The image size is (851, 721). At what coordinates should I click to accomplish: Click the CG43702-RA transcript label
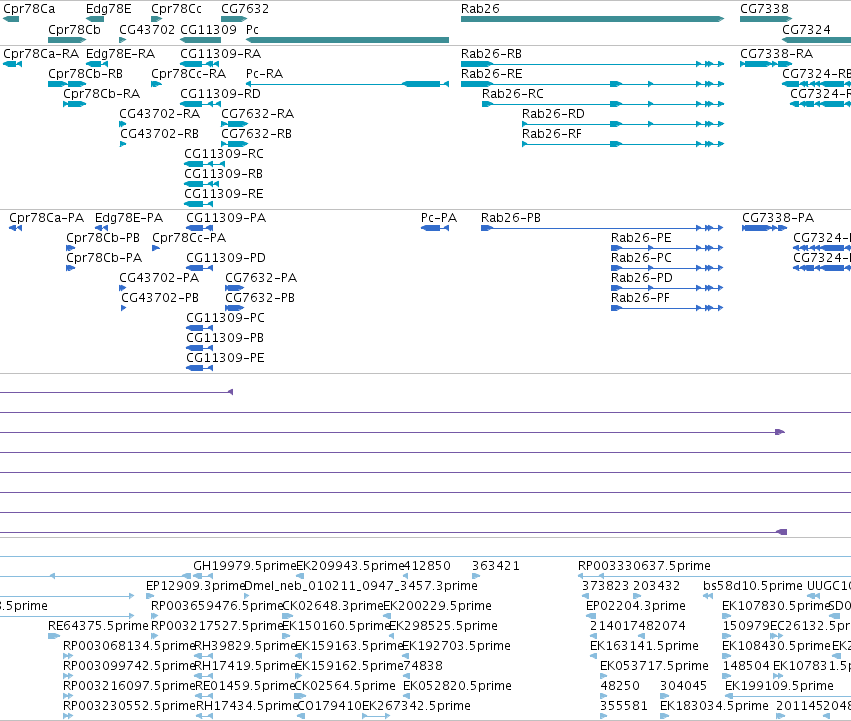(x=160, y=114)
